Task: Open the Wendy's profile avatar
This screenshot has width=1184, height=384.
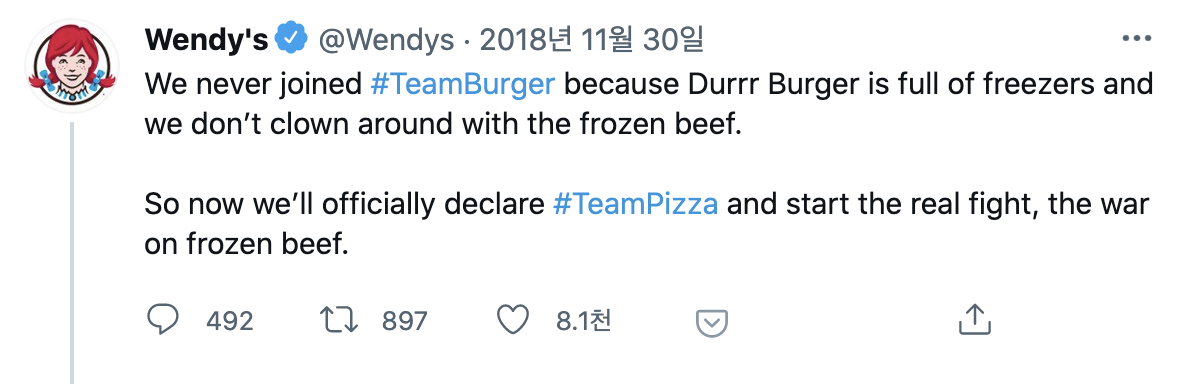Action: (x=72, y=66)
